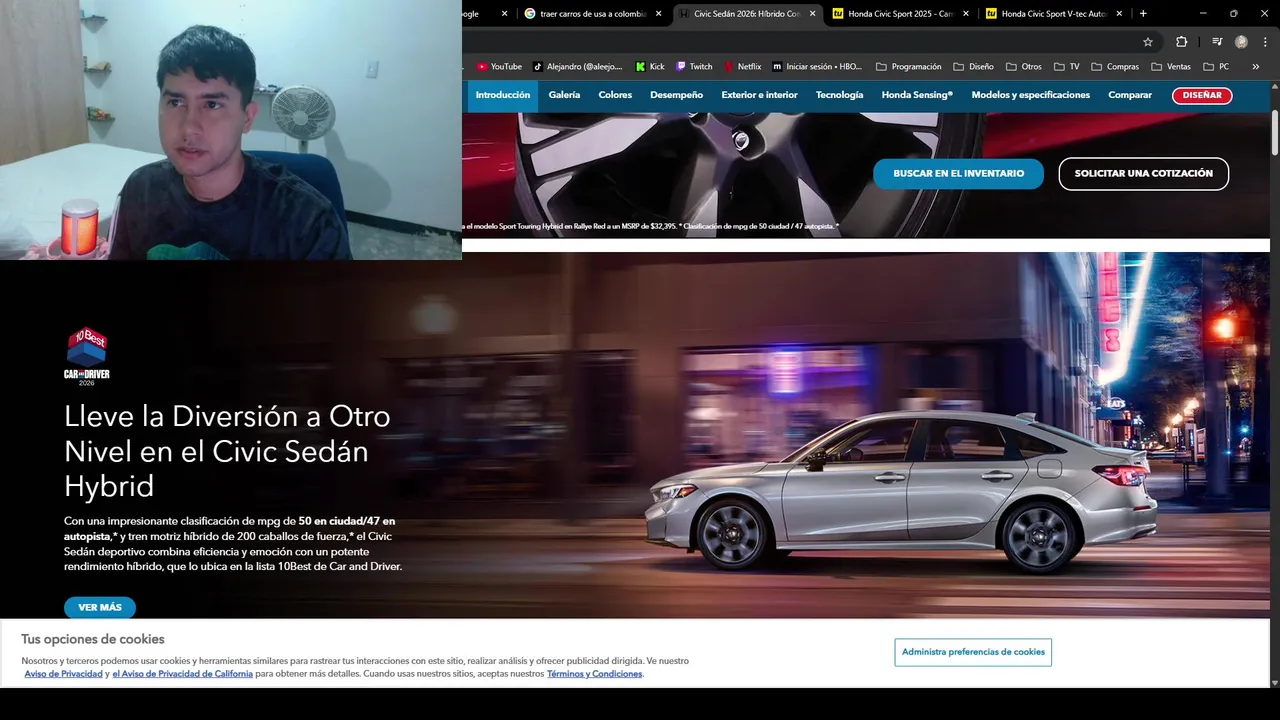Open the Chrome profile avatar

1241,42
